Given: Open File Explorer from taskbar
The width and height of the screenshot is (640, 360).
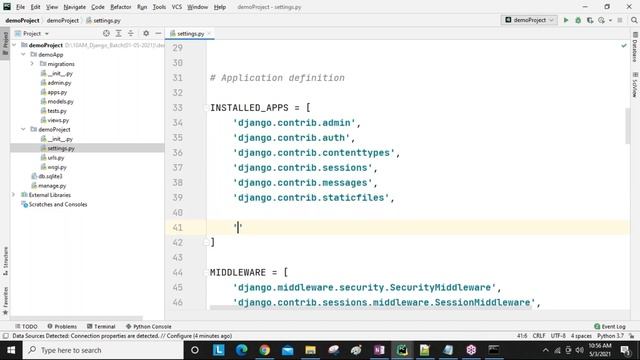Looking at the screenshot, I should [310, 350].
